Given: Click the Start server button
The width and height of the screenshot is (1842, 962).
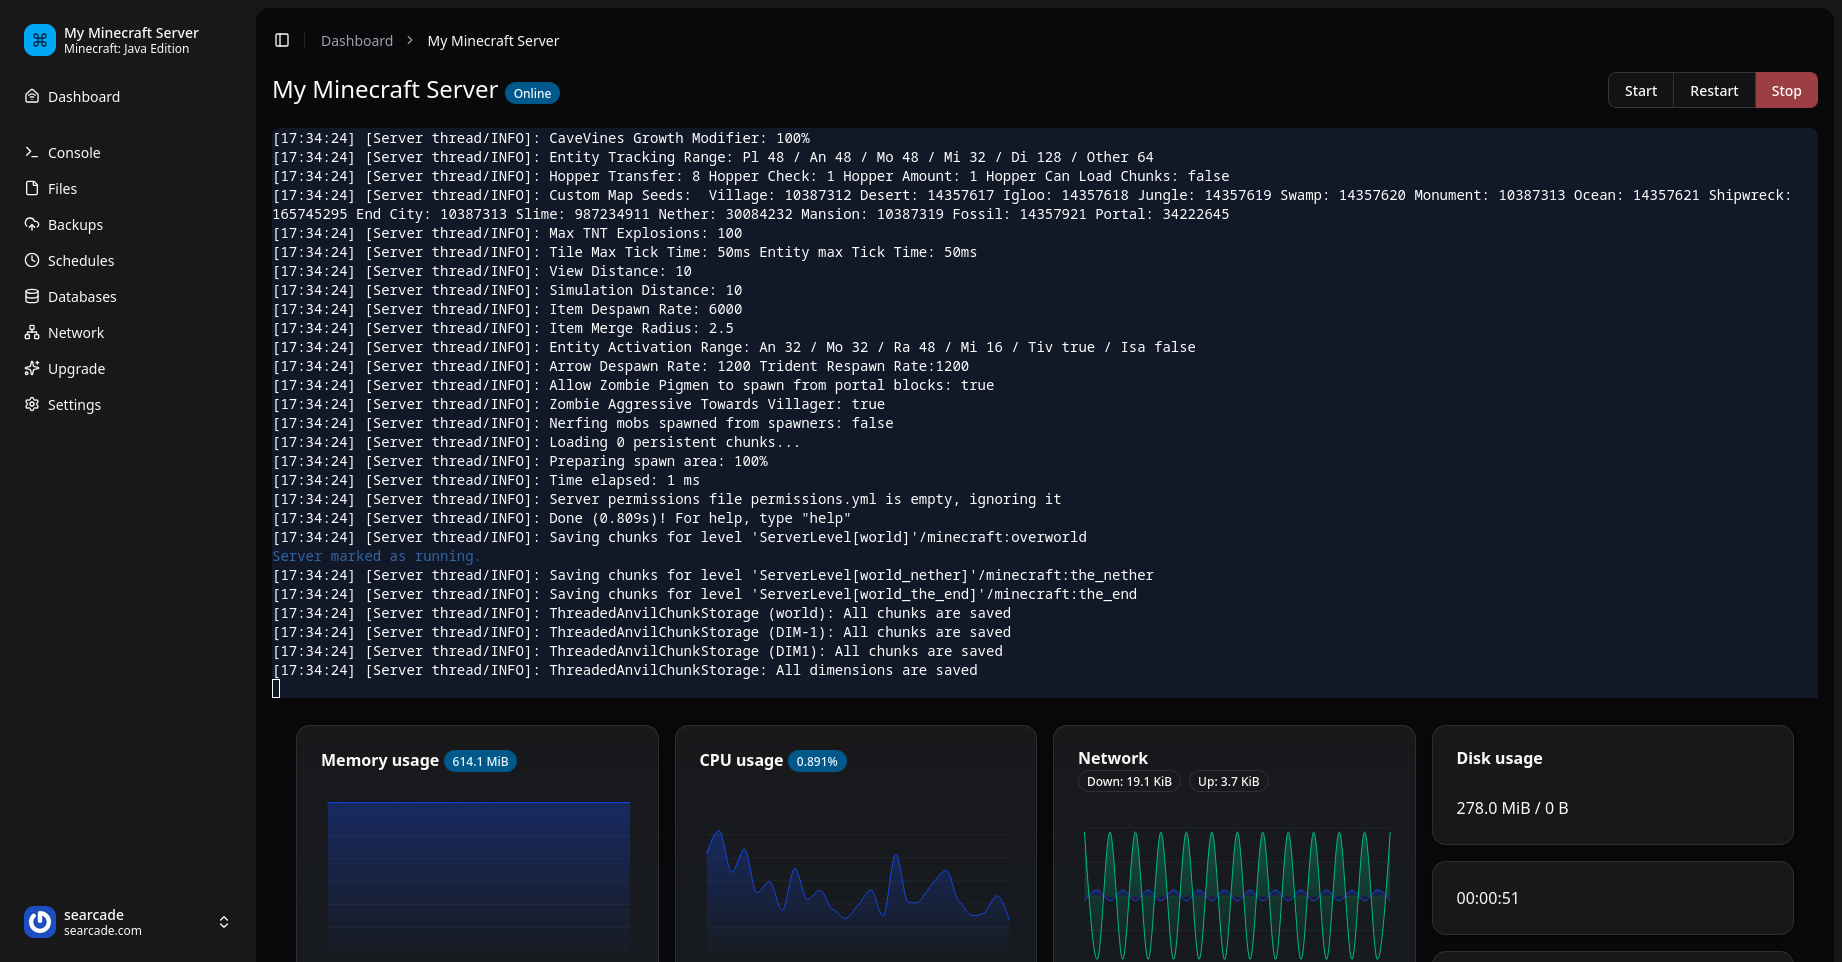Looking at the screenshot, I should click(x=1640, y=90).
